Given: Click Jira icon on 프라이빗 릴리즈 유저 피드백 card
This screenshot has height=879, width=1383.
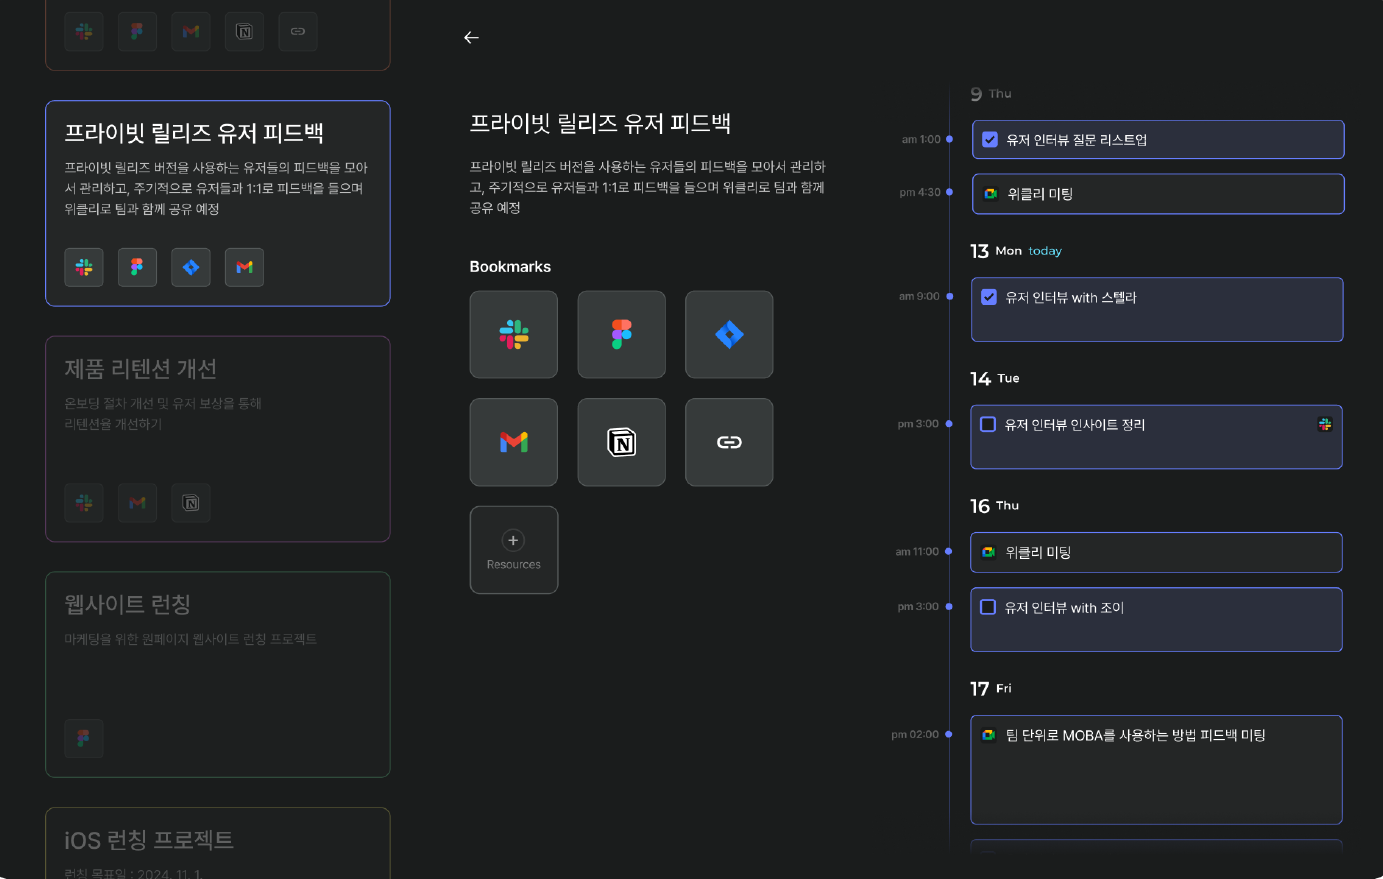Looking at the screenshot, I should [x=191, y=267].
